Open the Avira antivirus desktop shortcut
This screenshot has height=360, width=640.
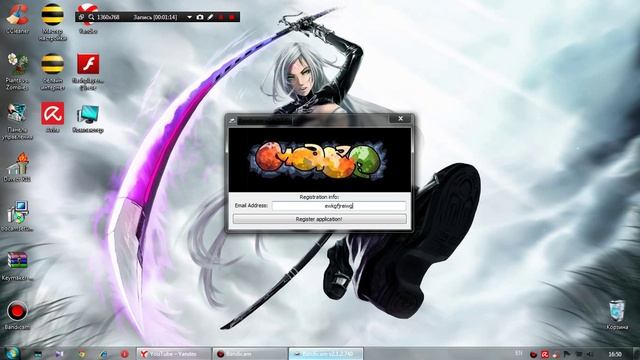(x=53, y=117)
